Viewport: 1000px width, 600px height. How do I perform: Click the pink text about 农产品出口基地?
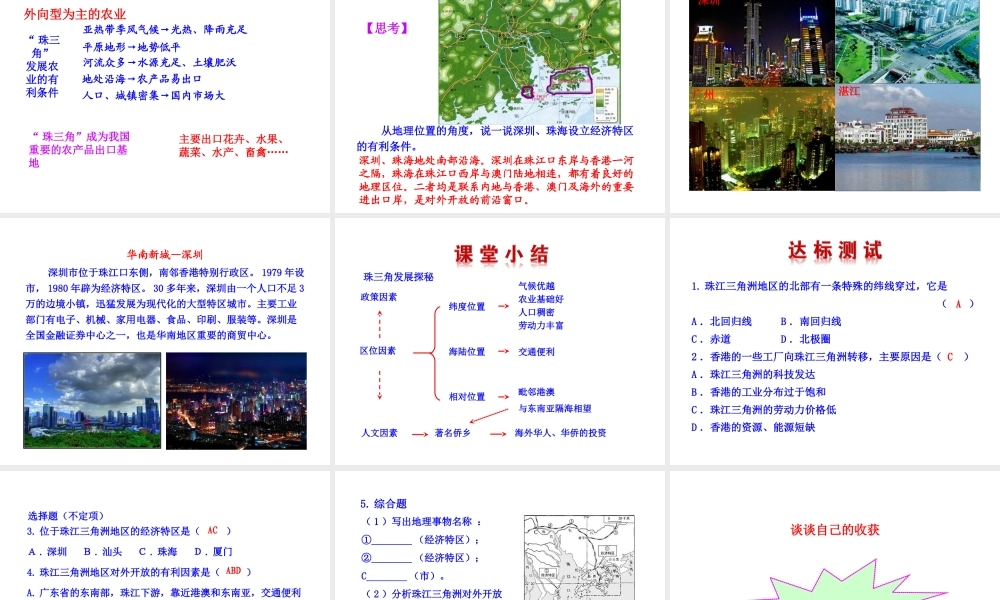point(79,149)
